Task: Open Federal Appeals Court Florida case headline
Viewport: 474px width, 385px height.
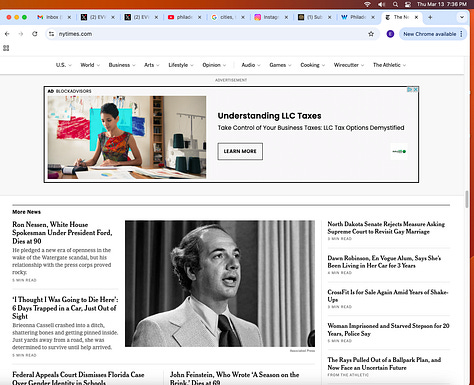Action: [x=78, y=378]
